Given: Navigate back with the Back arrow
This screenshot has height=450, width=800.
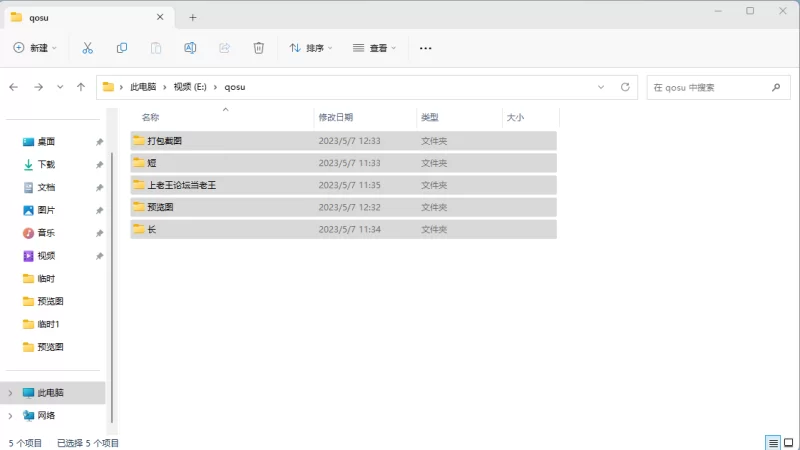Looking at the screenshot, I should [x=14, y=87].
